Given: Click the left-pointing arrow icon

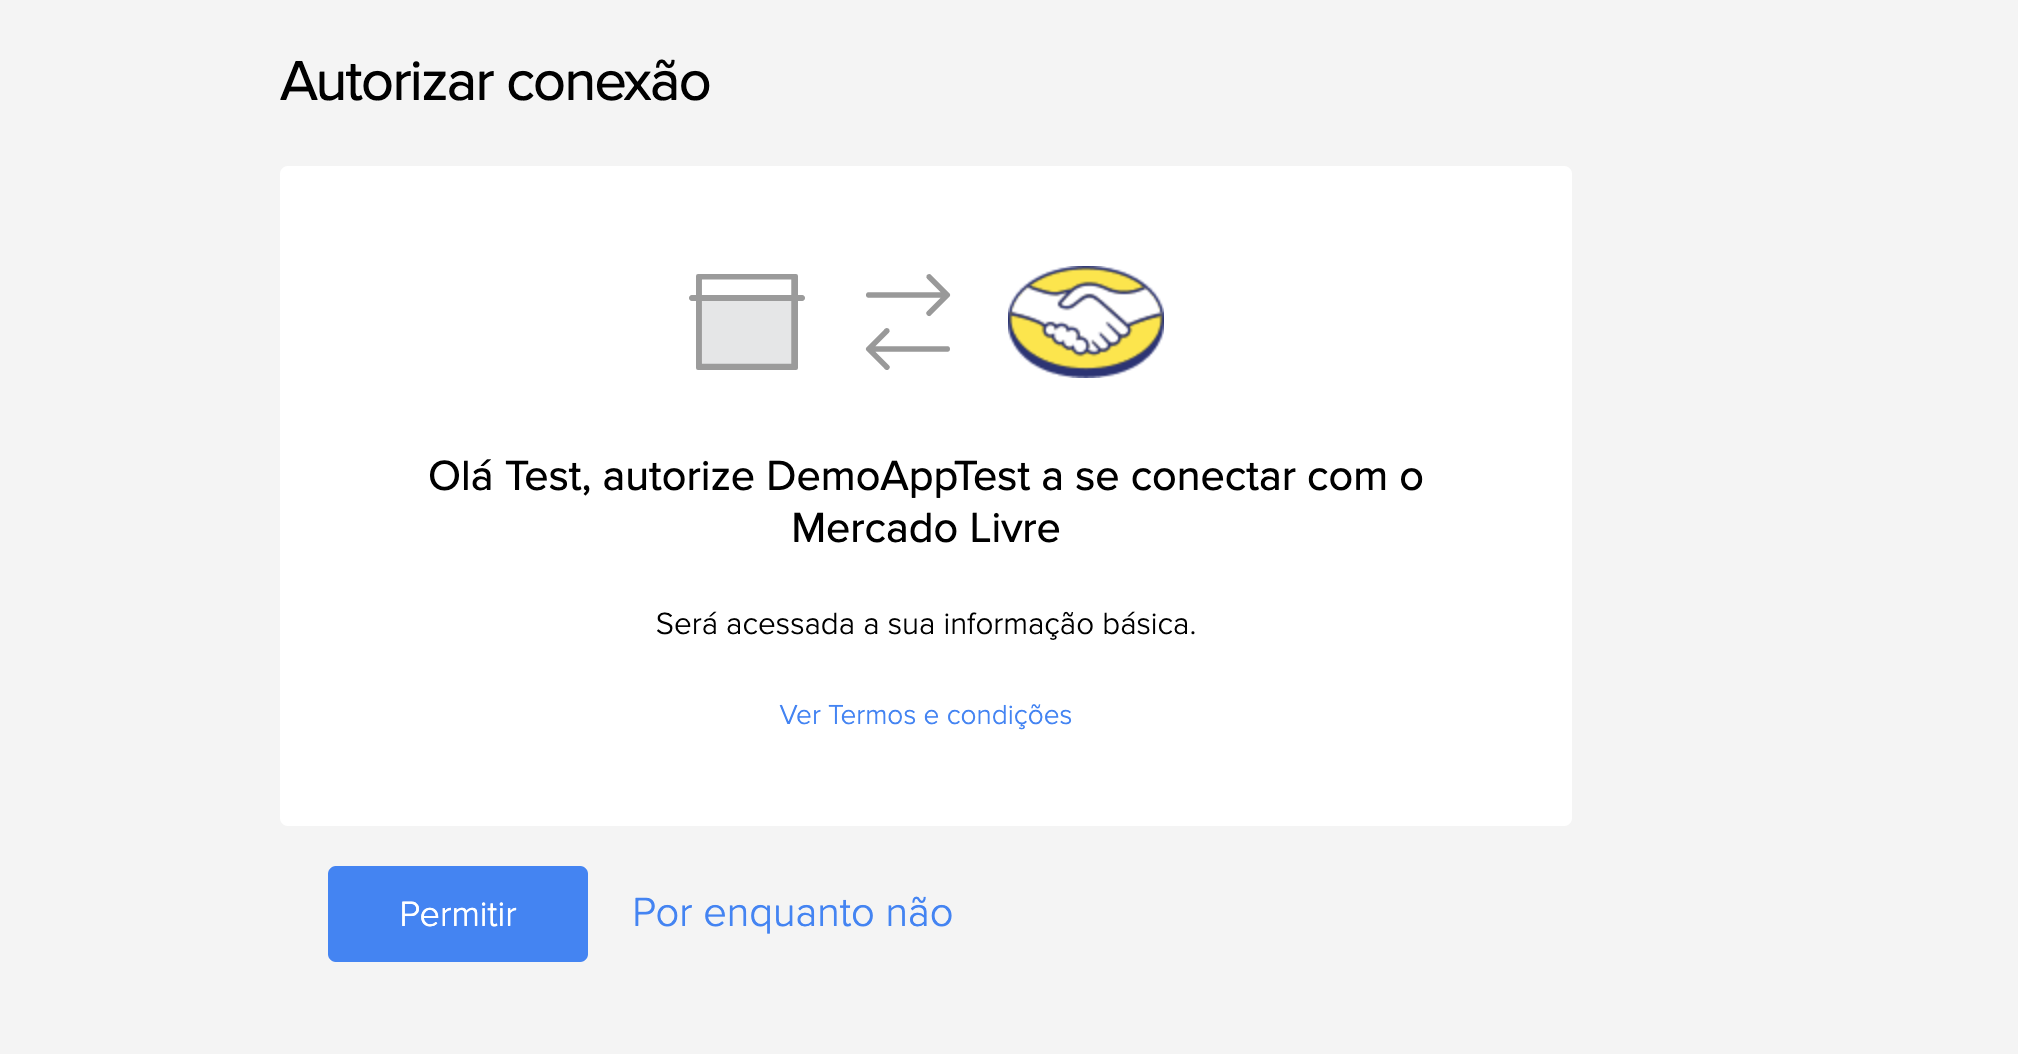Looking at the screenshot, I should point(908,349).
